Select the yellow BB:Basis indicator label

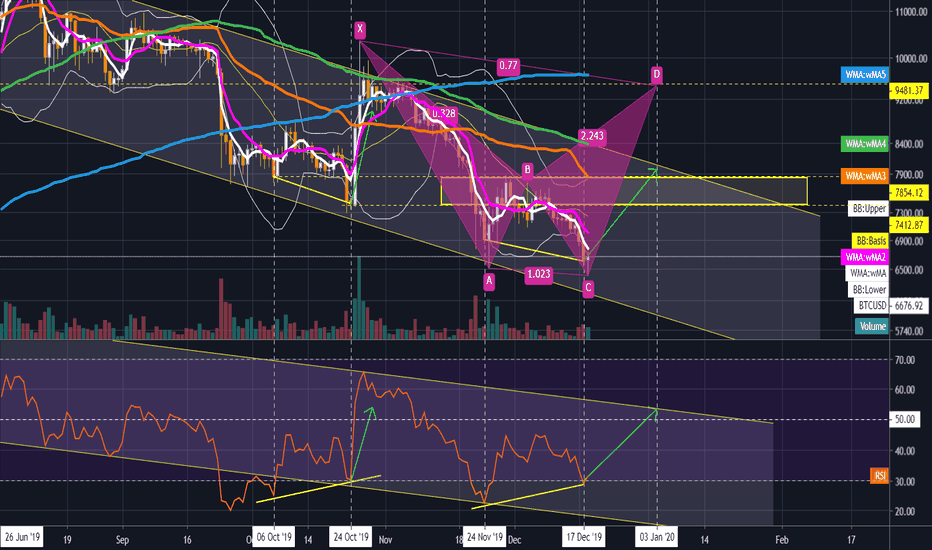click(x=871, y=241)
